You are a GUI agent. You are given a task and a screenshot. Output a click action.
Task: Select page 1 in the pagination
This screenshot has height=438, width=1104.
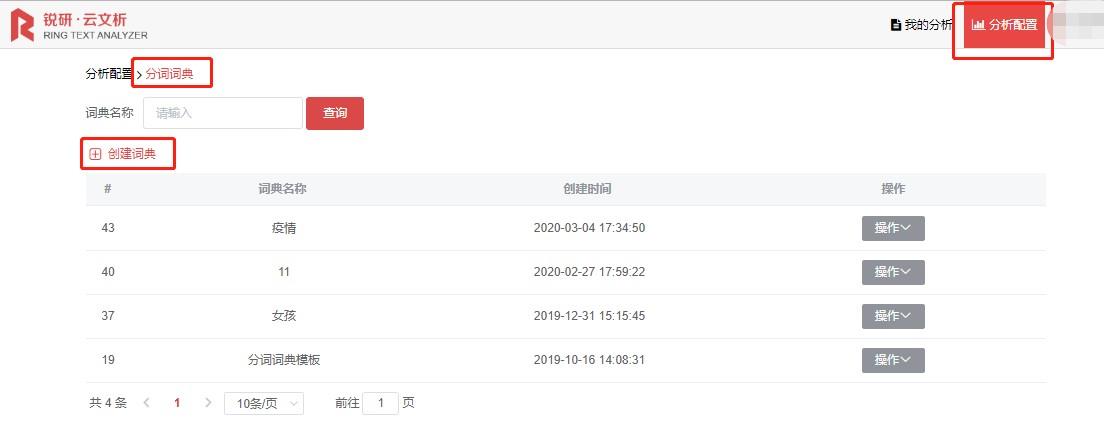click(177, 403)
